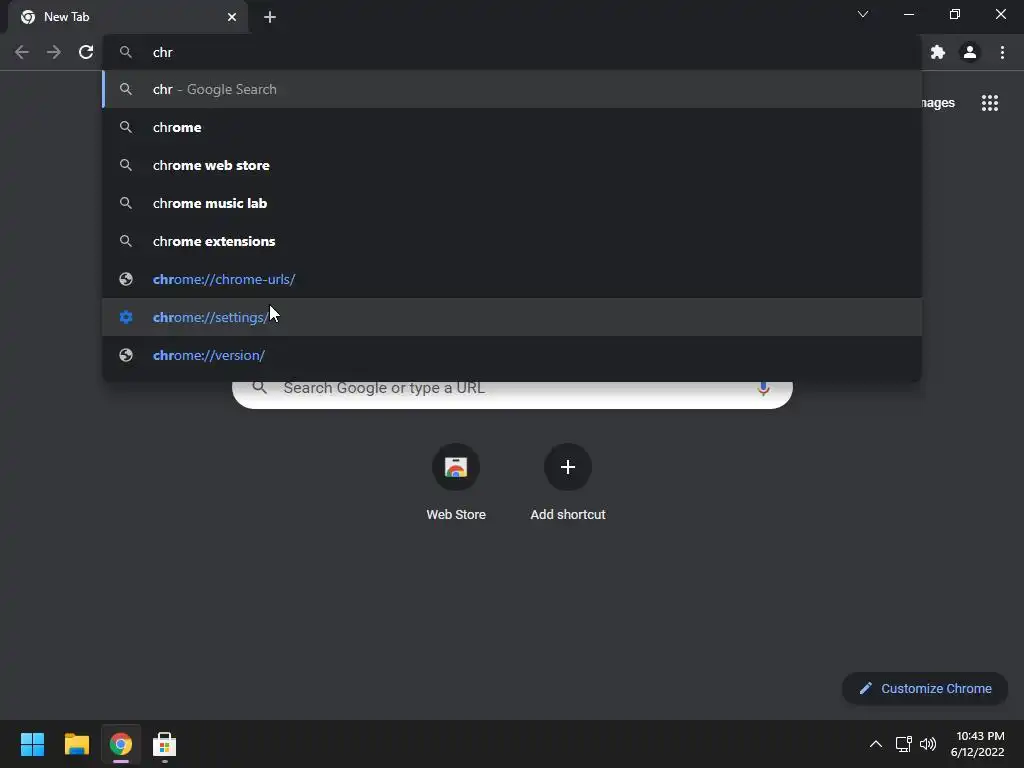Image resolution: width=1024 pixels, height=768 pixels.
Task: Select the 'chr - Google Search' suggestion
Action: [x=512, y=89]
